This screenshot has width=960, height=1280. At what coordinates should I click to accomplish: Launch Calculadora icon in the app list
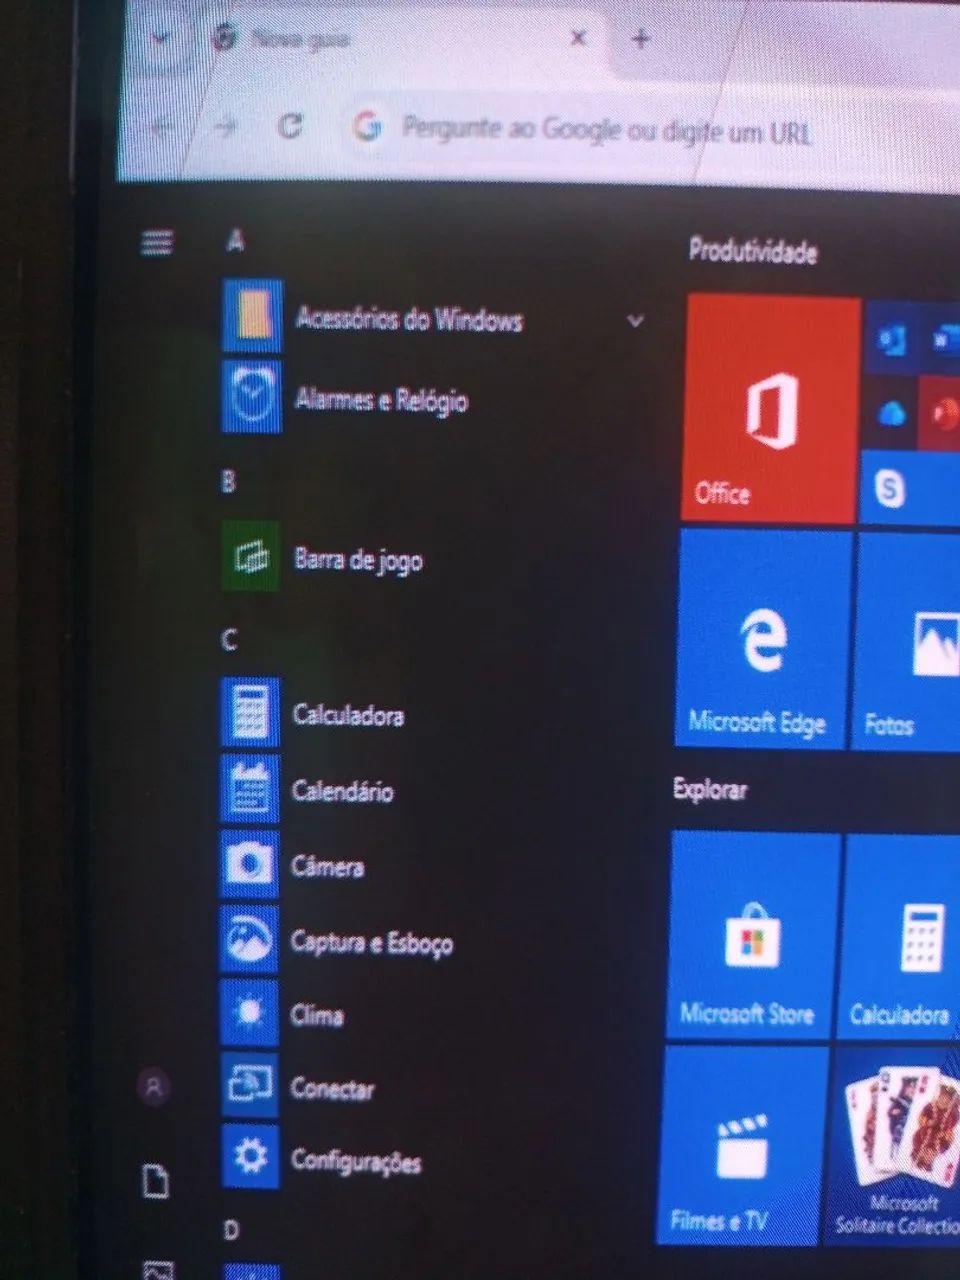pyautogui.click(x=250, y=713)
